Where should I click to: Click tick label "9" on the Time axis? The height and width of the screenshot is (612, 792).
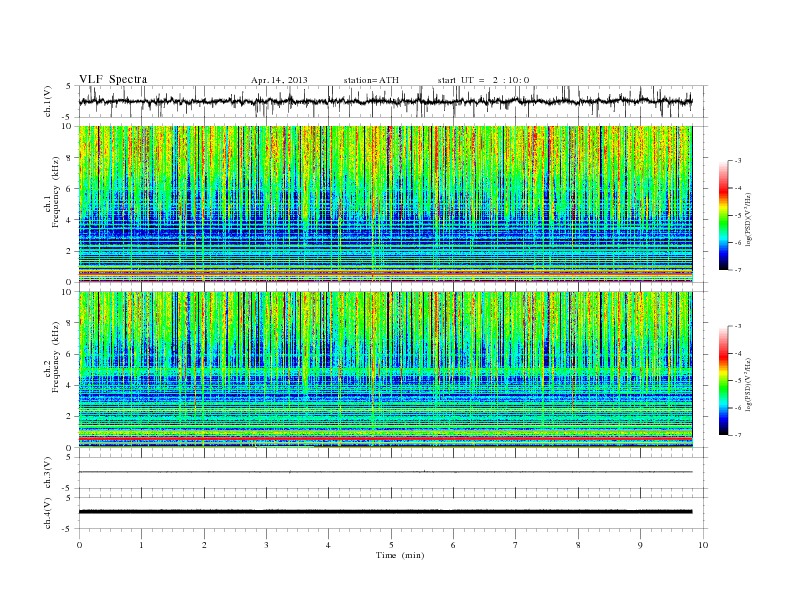[640, 545]
